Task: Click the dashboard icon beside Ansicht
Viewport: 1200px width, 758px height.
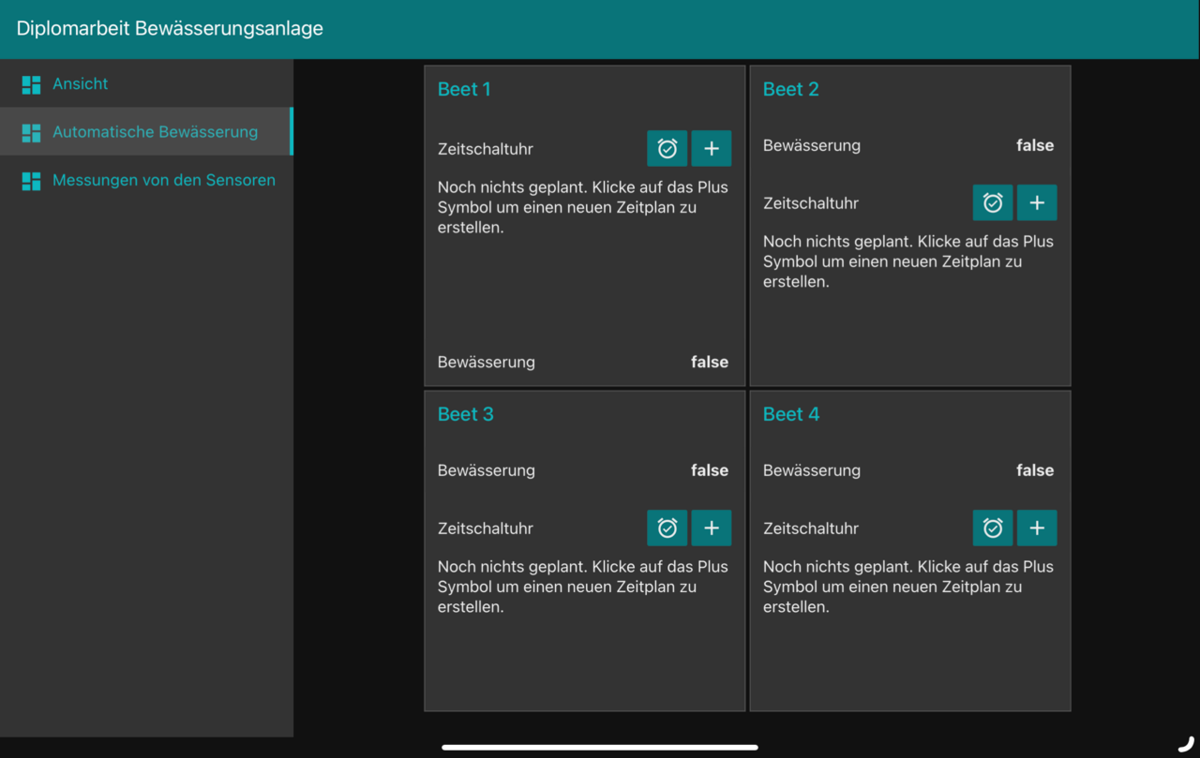Action: click(31, 85)
